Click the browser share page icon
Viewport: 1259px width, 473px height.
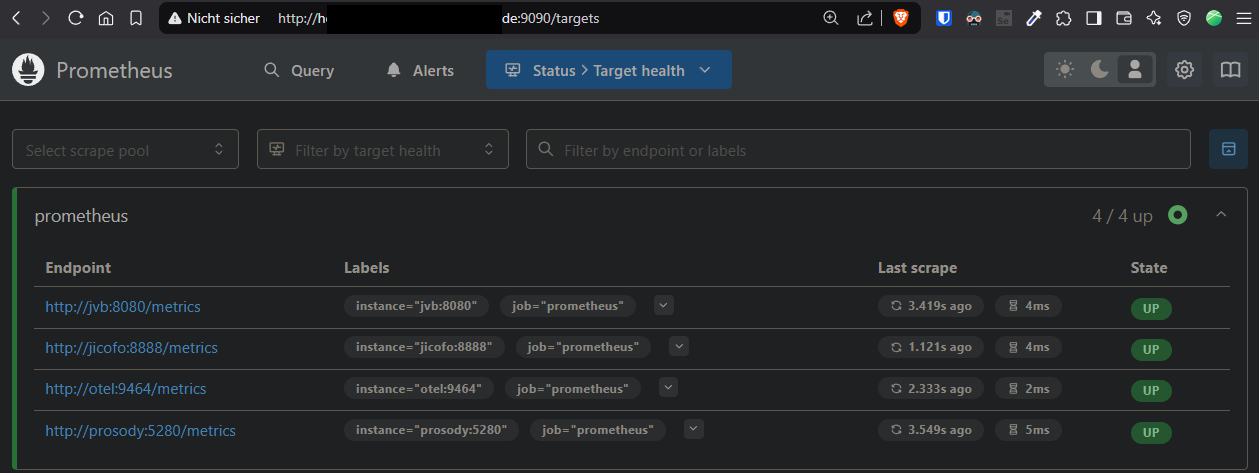(x=865, y=18)
